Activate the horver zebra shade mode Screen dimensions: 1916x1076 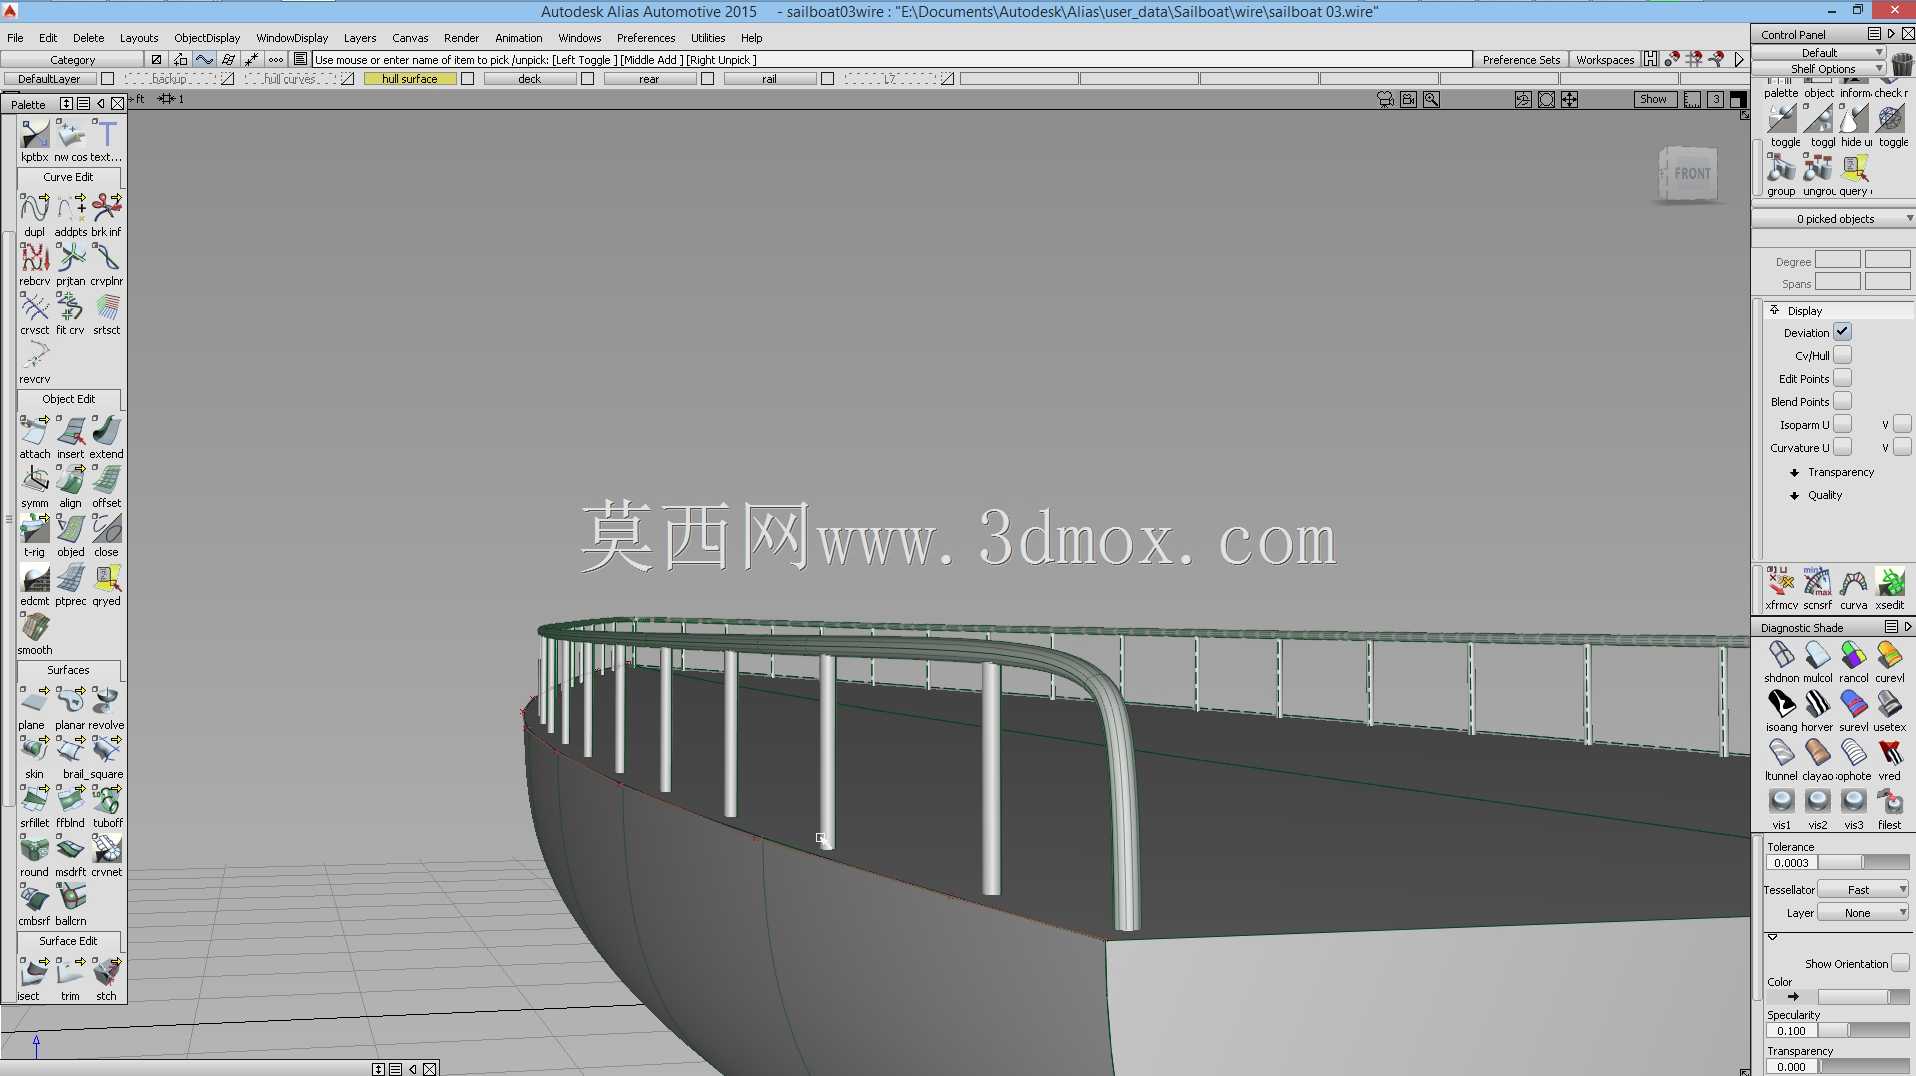click(x=1817, y=704)
